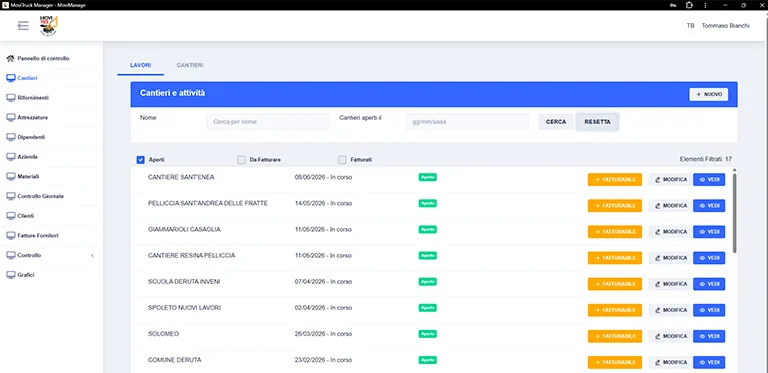This screenshot has width=768, height=373.
Task: Click the + NUOVO button
Action: pos(708,94)
